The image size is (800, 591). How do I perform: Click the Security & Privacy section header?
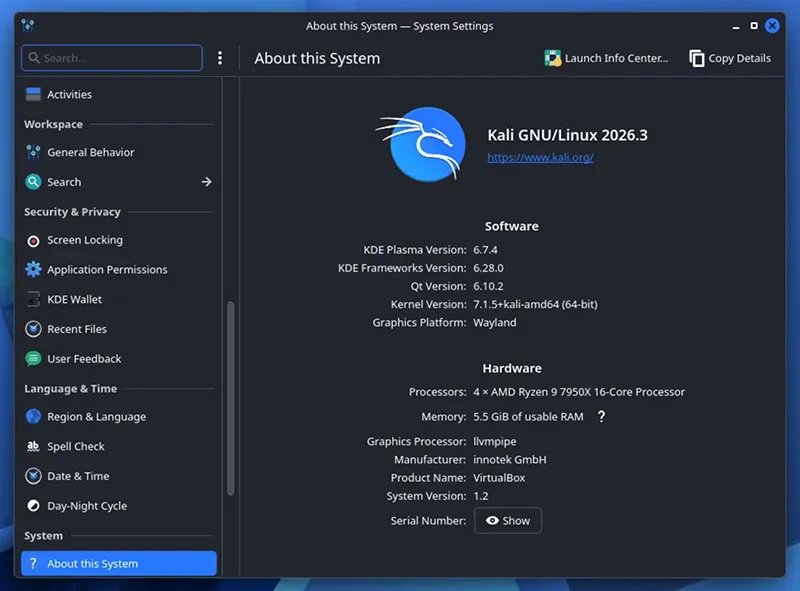(72, 212)
